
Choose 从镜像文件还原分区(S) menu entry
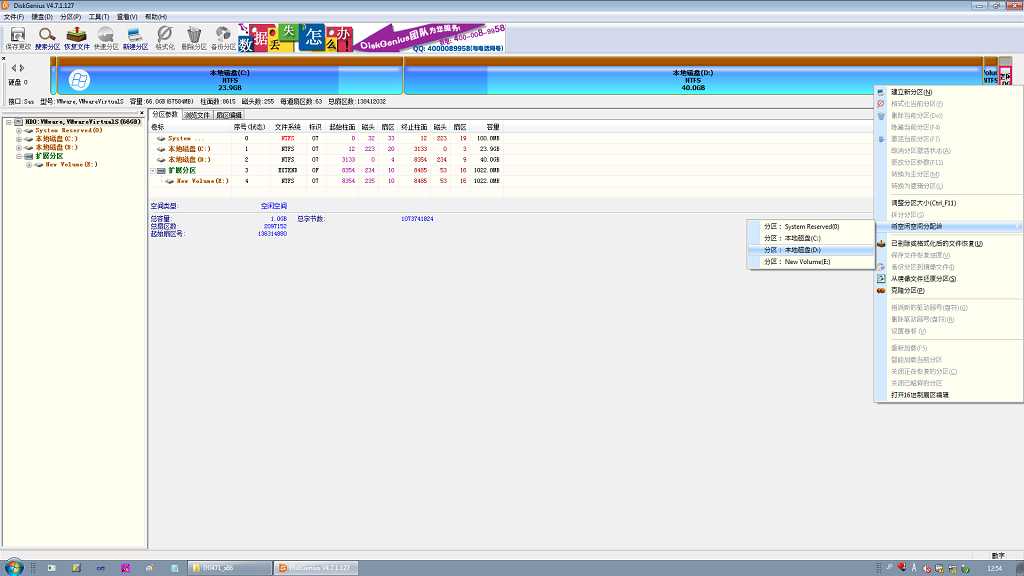click(948, 279)
